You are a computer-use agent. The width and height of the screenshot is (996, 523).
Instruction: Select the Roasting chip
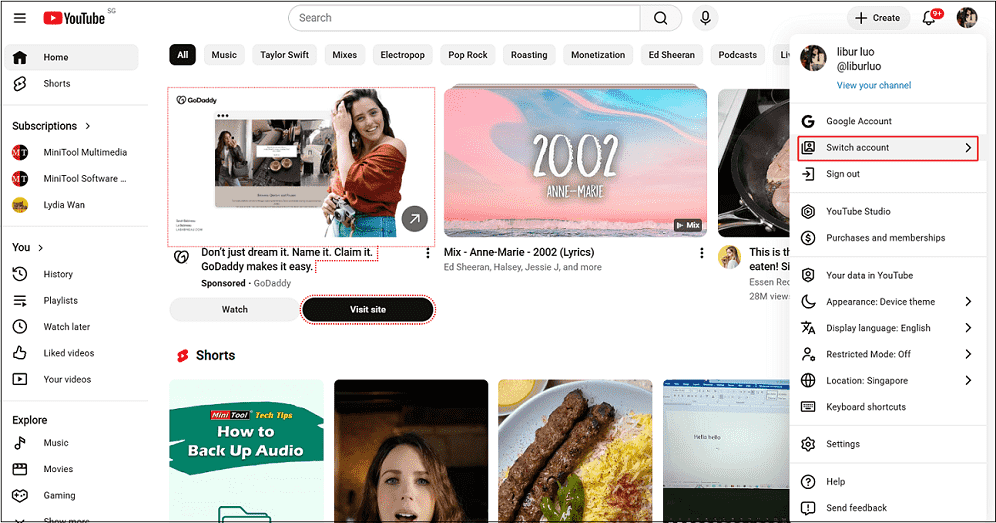click(x=529, y=55)
